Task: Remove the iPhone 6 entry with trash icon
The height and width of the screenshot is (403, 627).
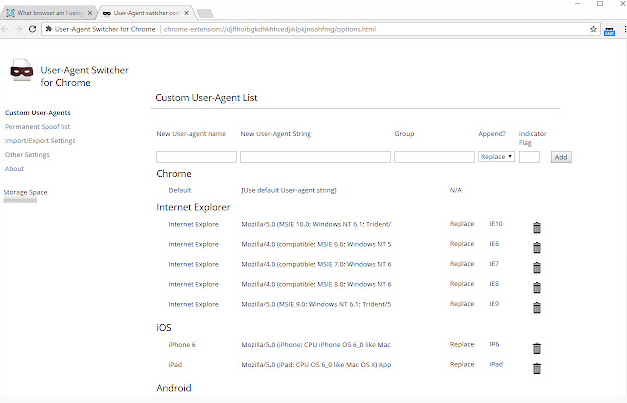Action: coord(537,348)
